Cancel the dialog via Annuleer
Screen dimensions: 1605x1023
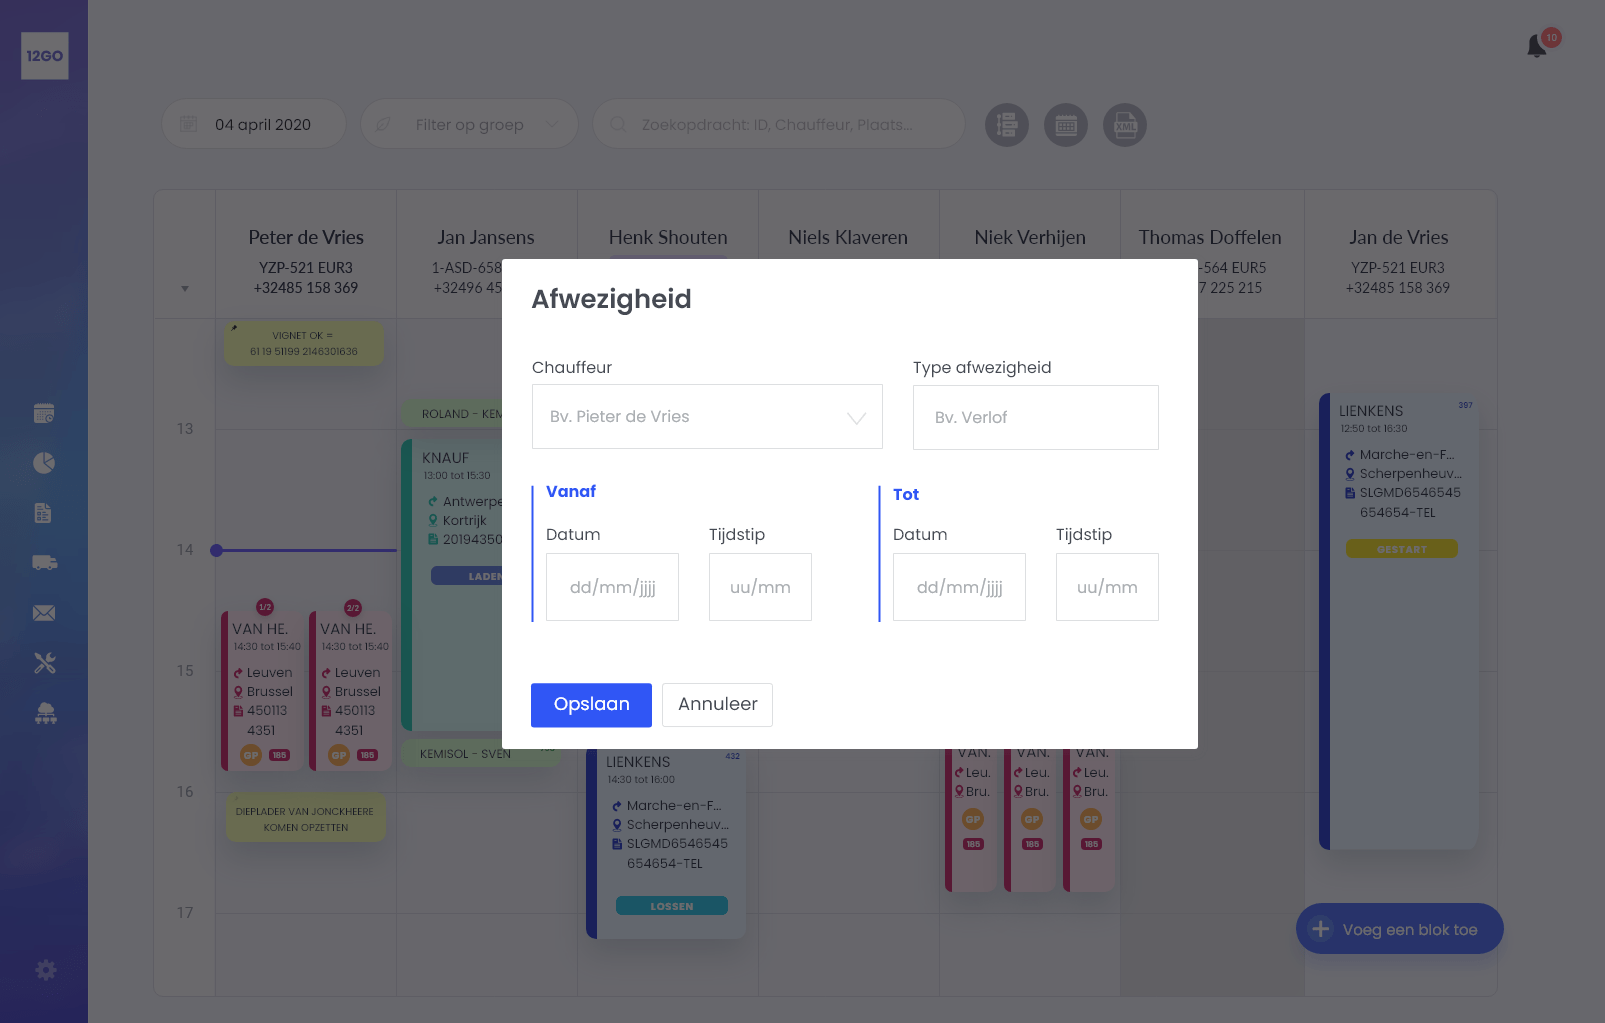tap(717, 705)
